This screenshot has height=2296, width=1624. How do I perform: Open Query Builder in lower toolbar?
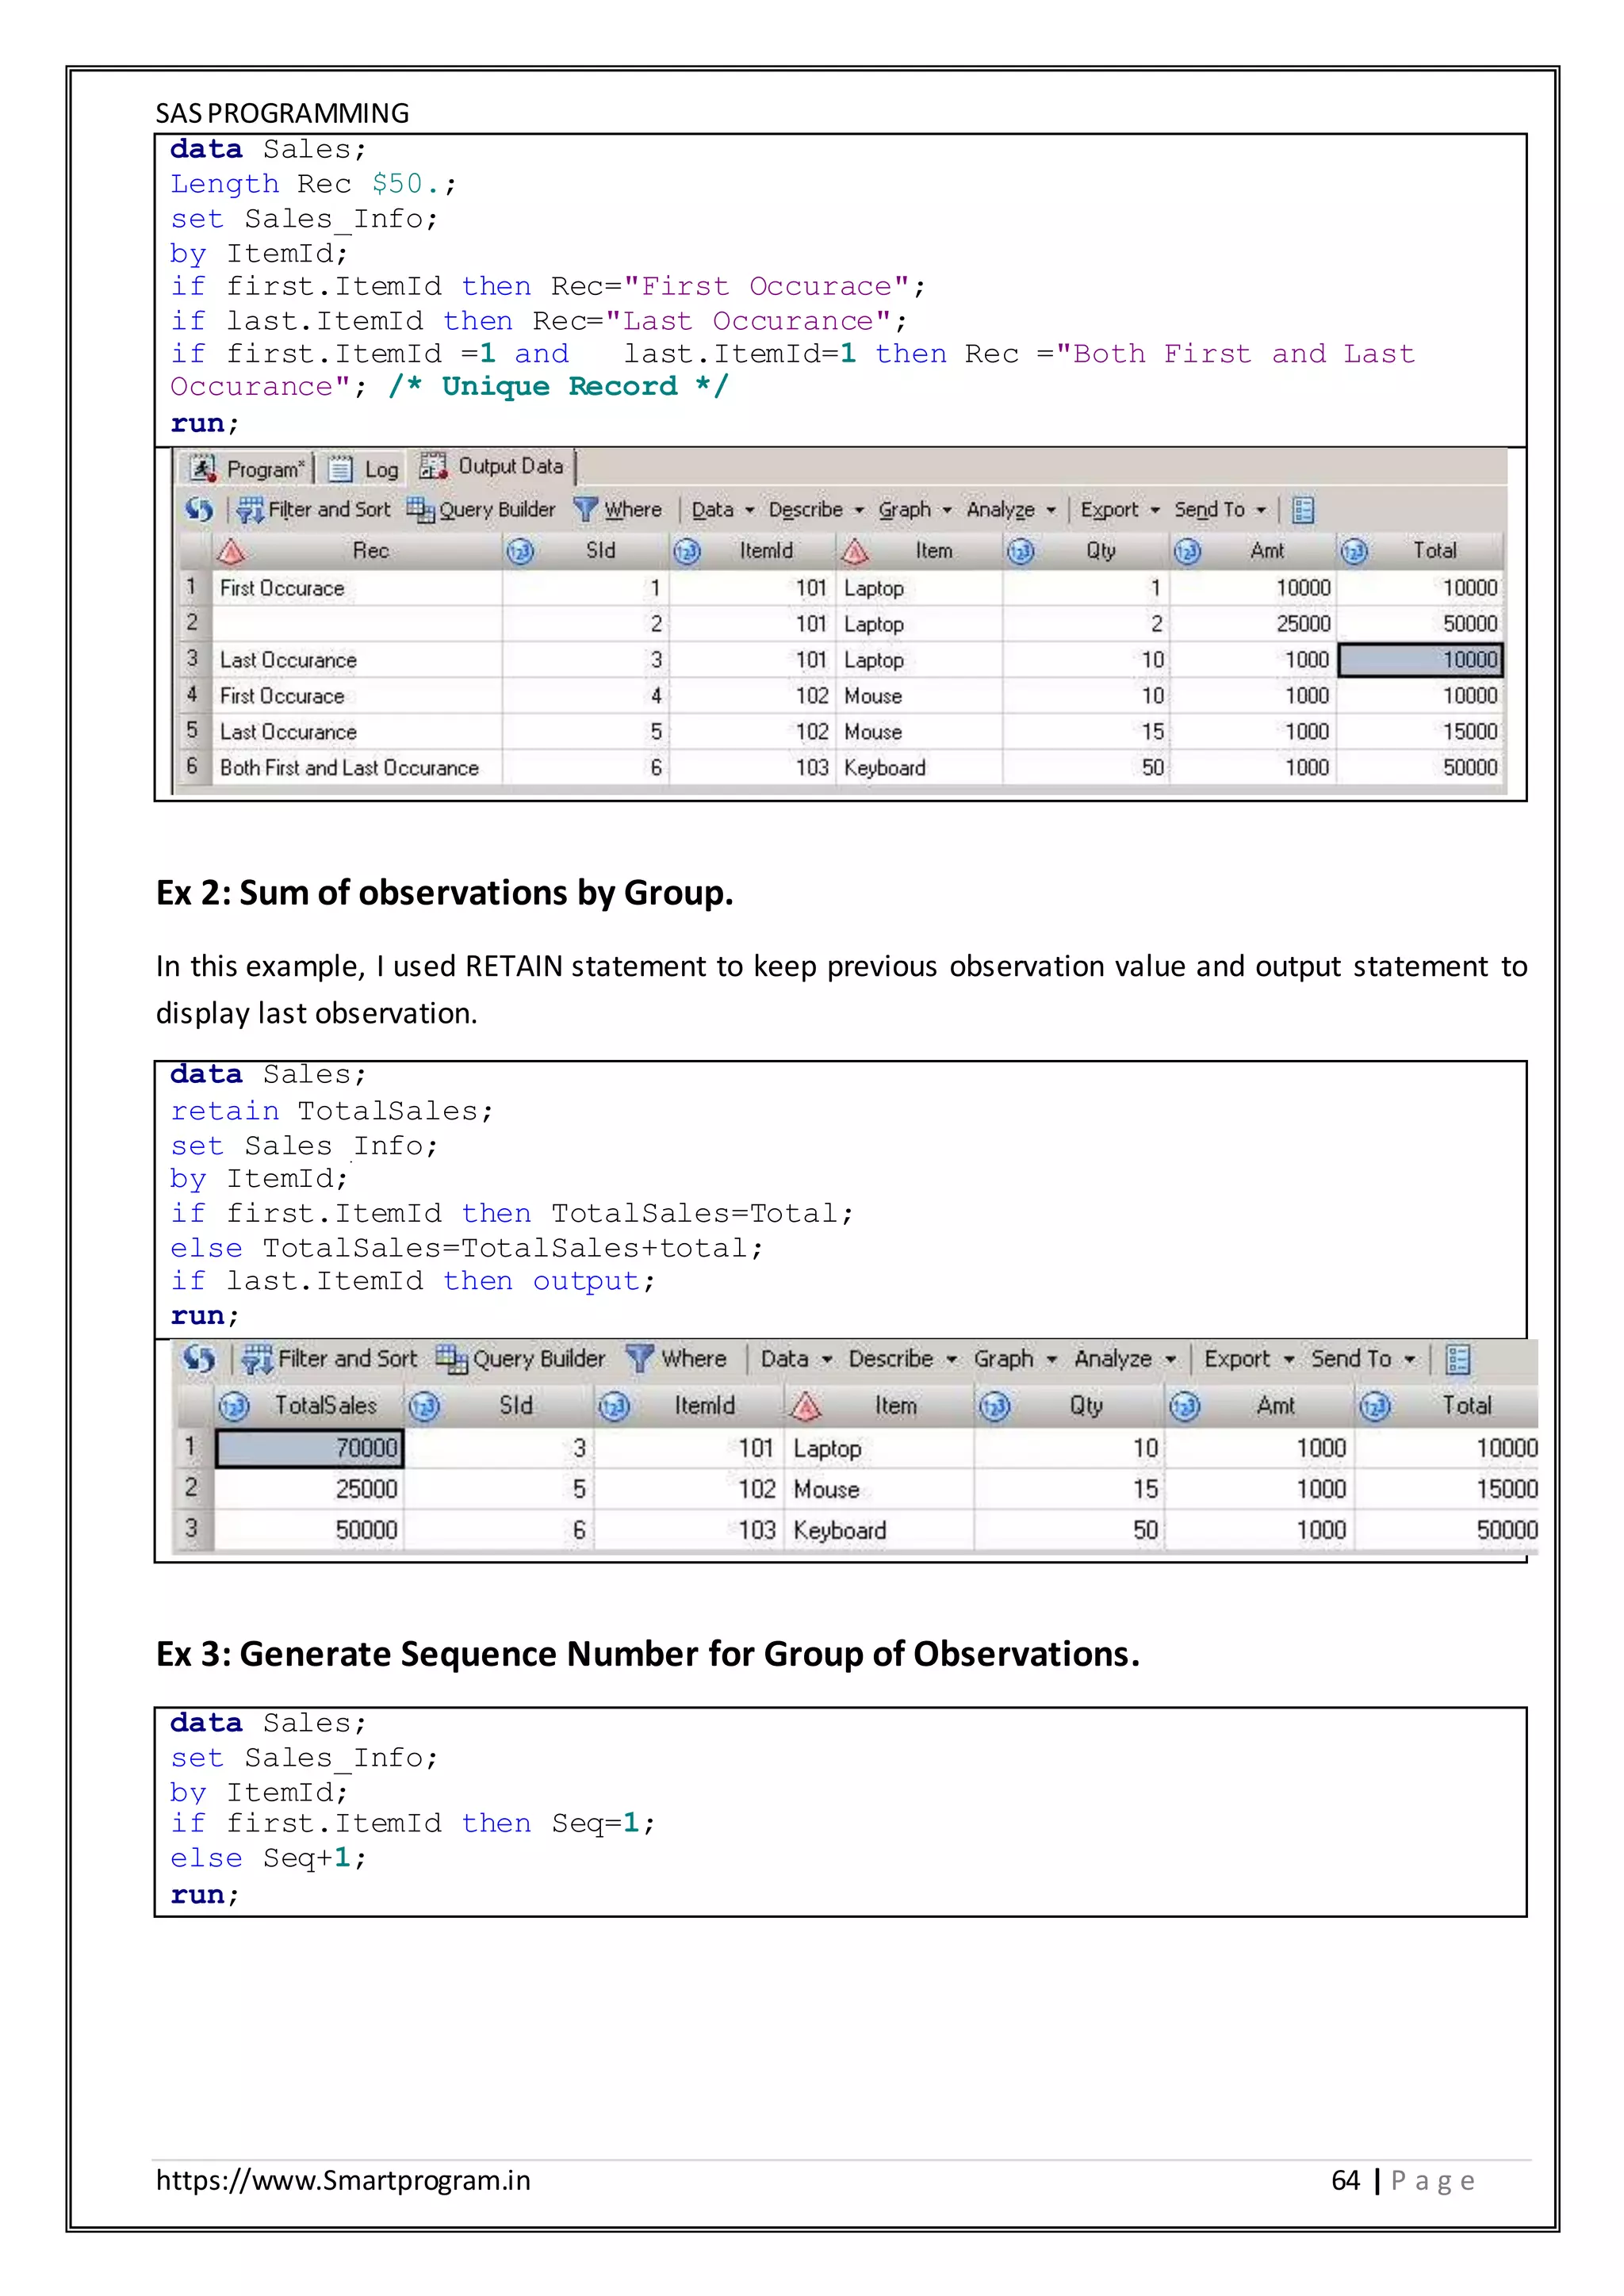pos(521,1359)
